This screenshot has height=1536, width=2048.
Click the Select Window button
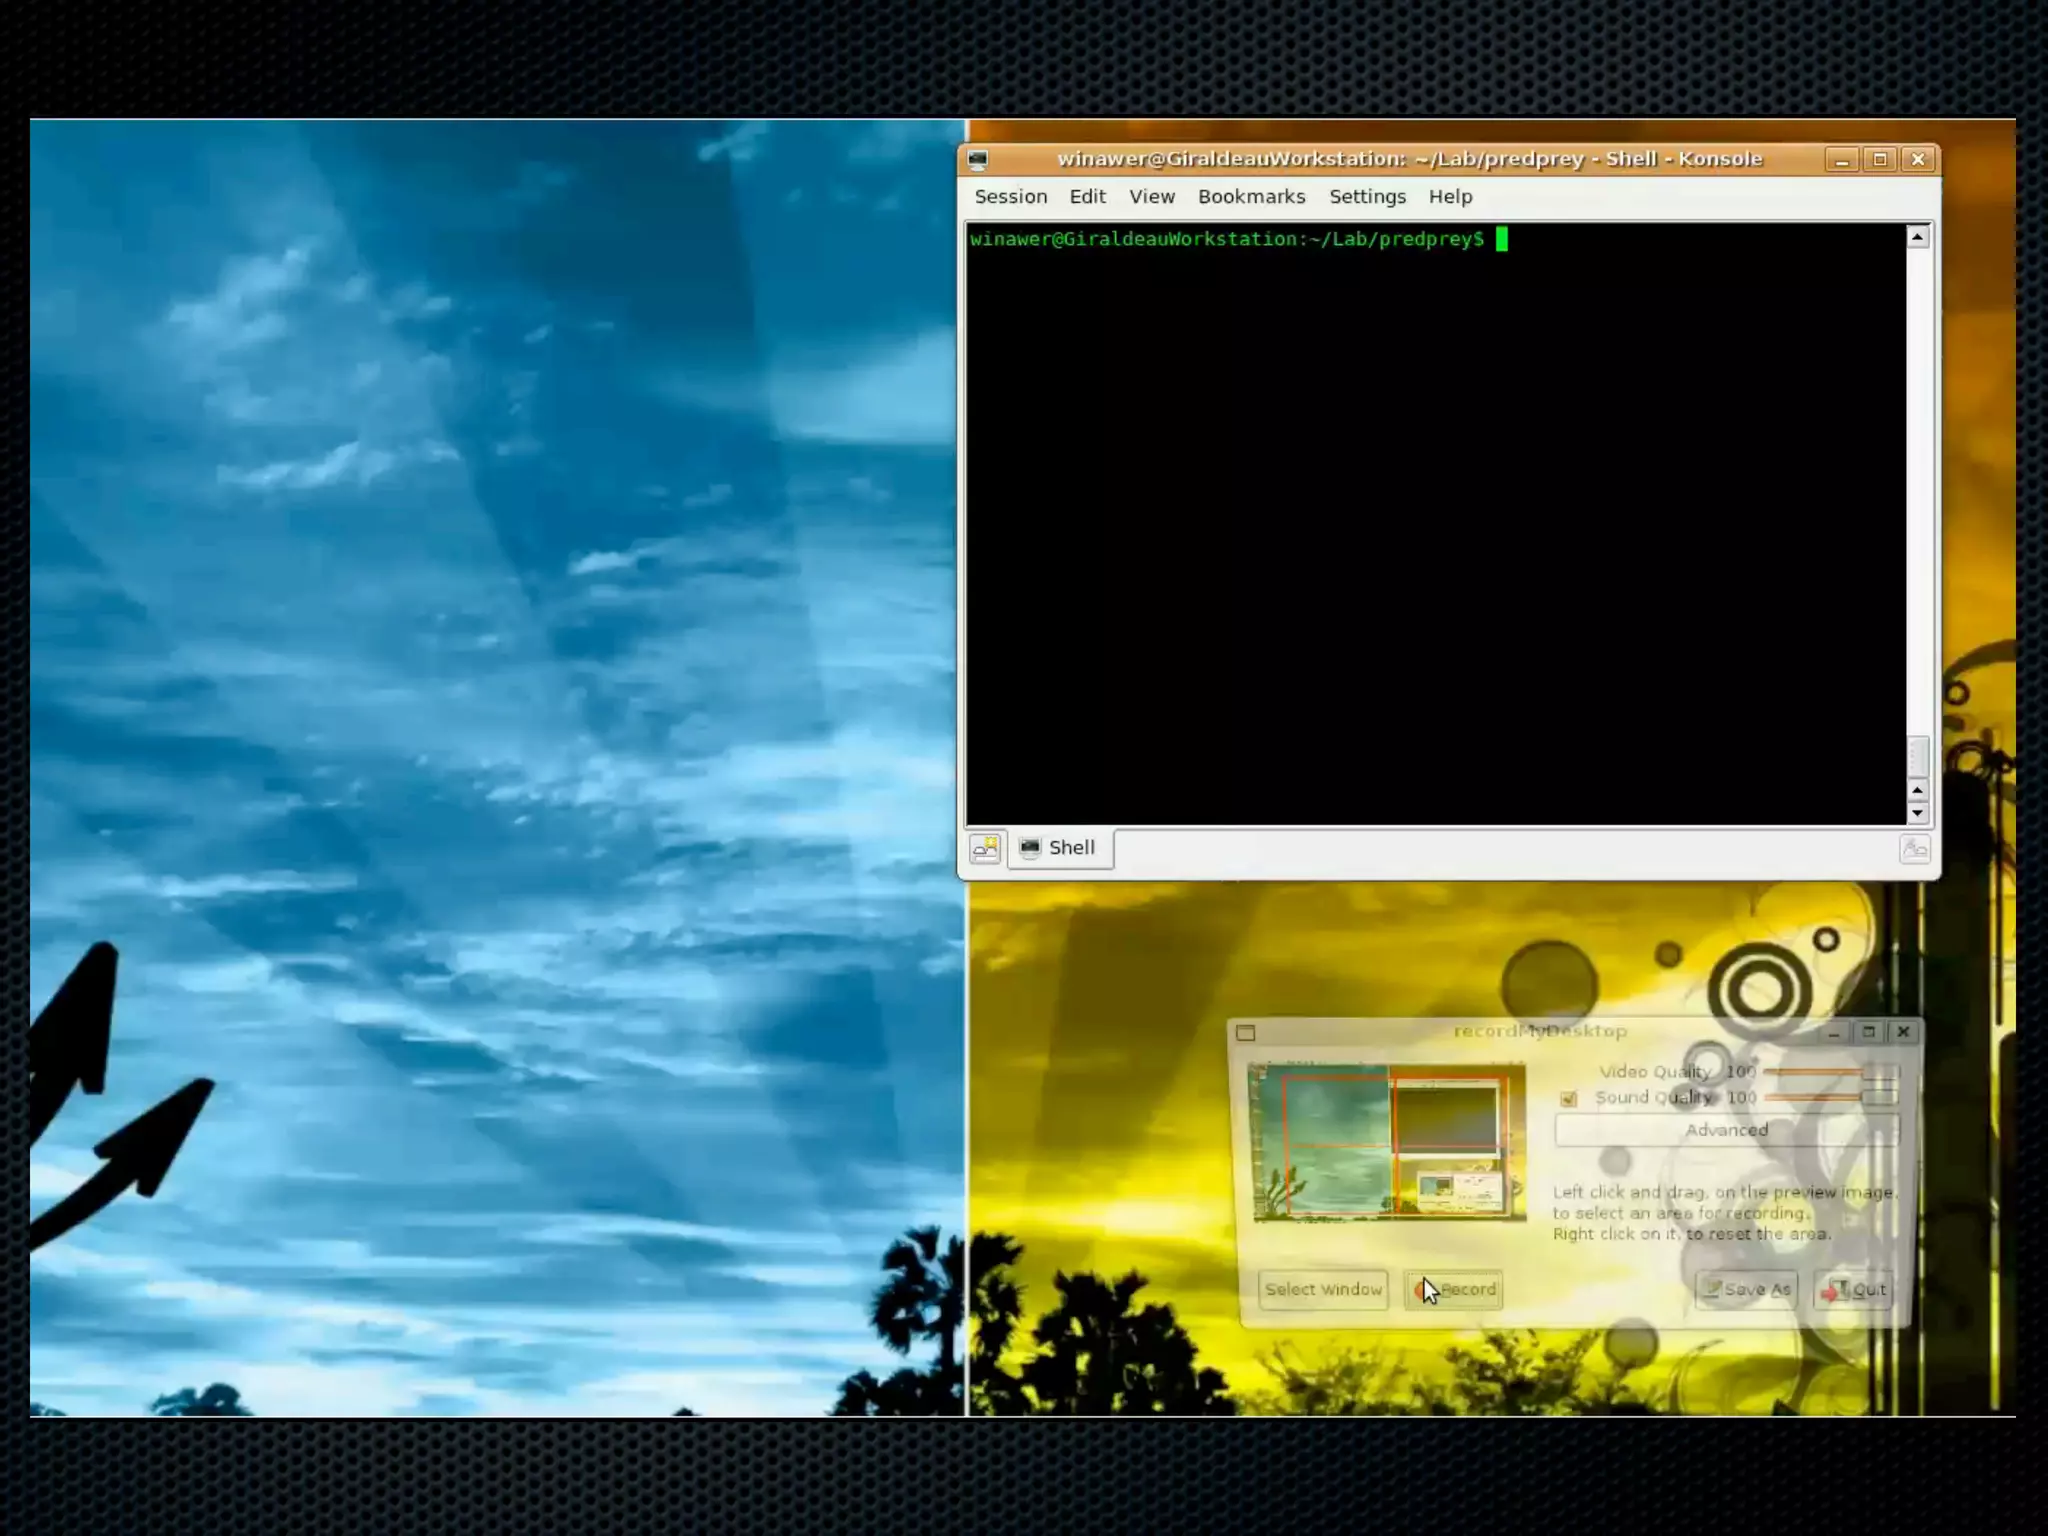click(1323, 1290)
